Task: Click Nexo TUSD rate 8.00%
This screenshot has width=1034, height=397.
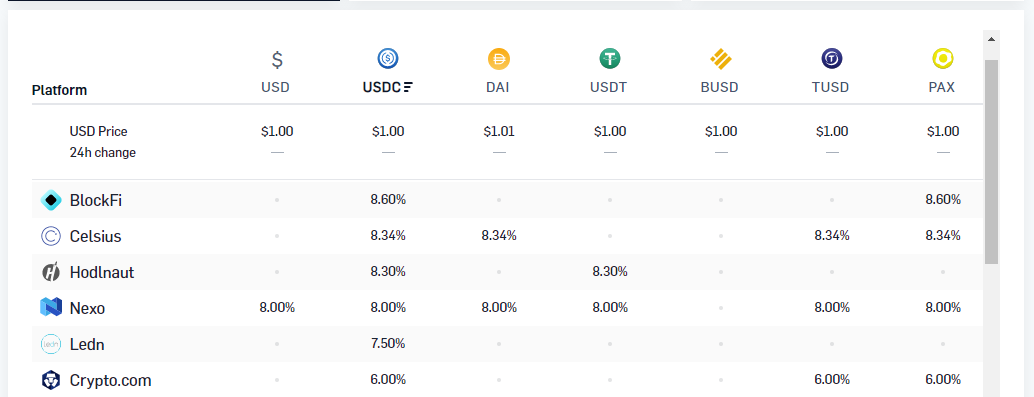Action: click(x=832, y=307)
